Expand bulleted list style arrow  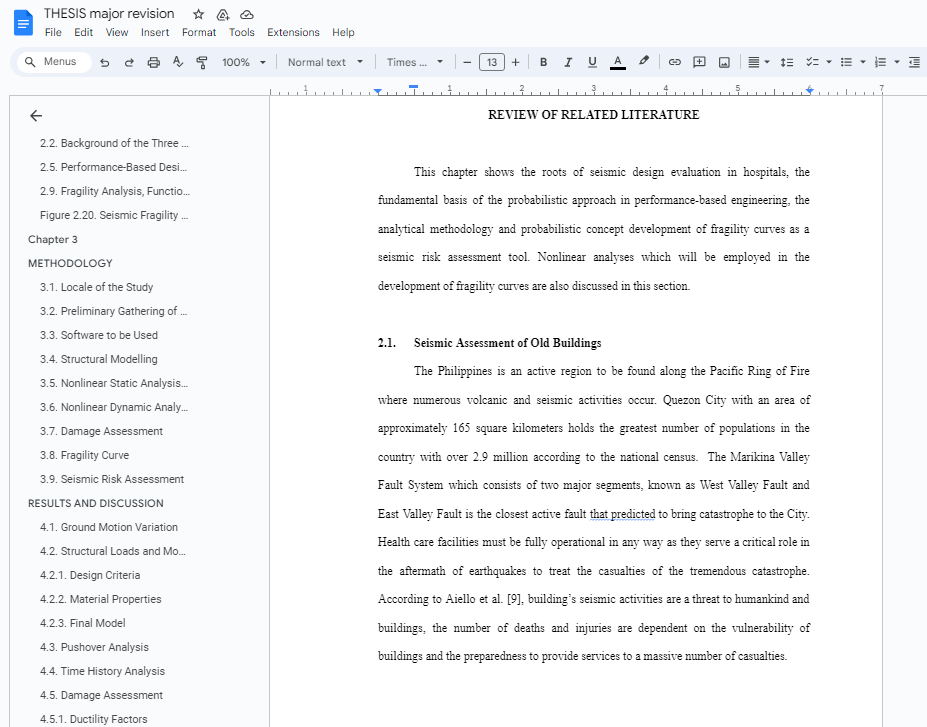[x=863, y=62]
